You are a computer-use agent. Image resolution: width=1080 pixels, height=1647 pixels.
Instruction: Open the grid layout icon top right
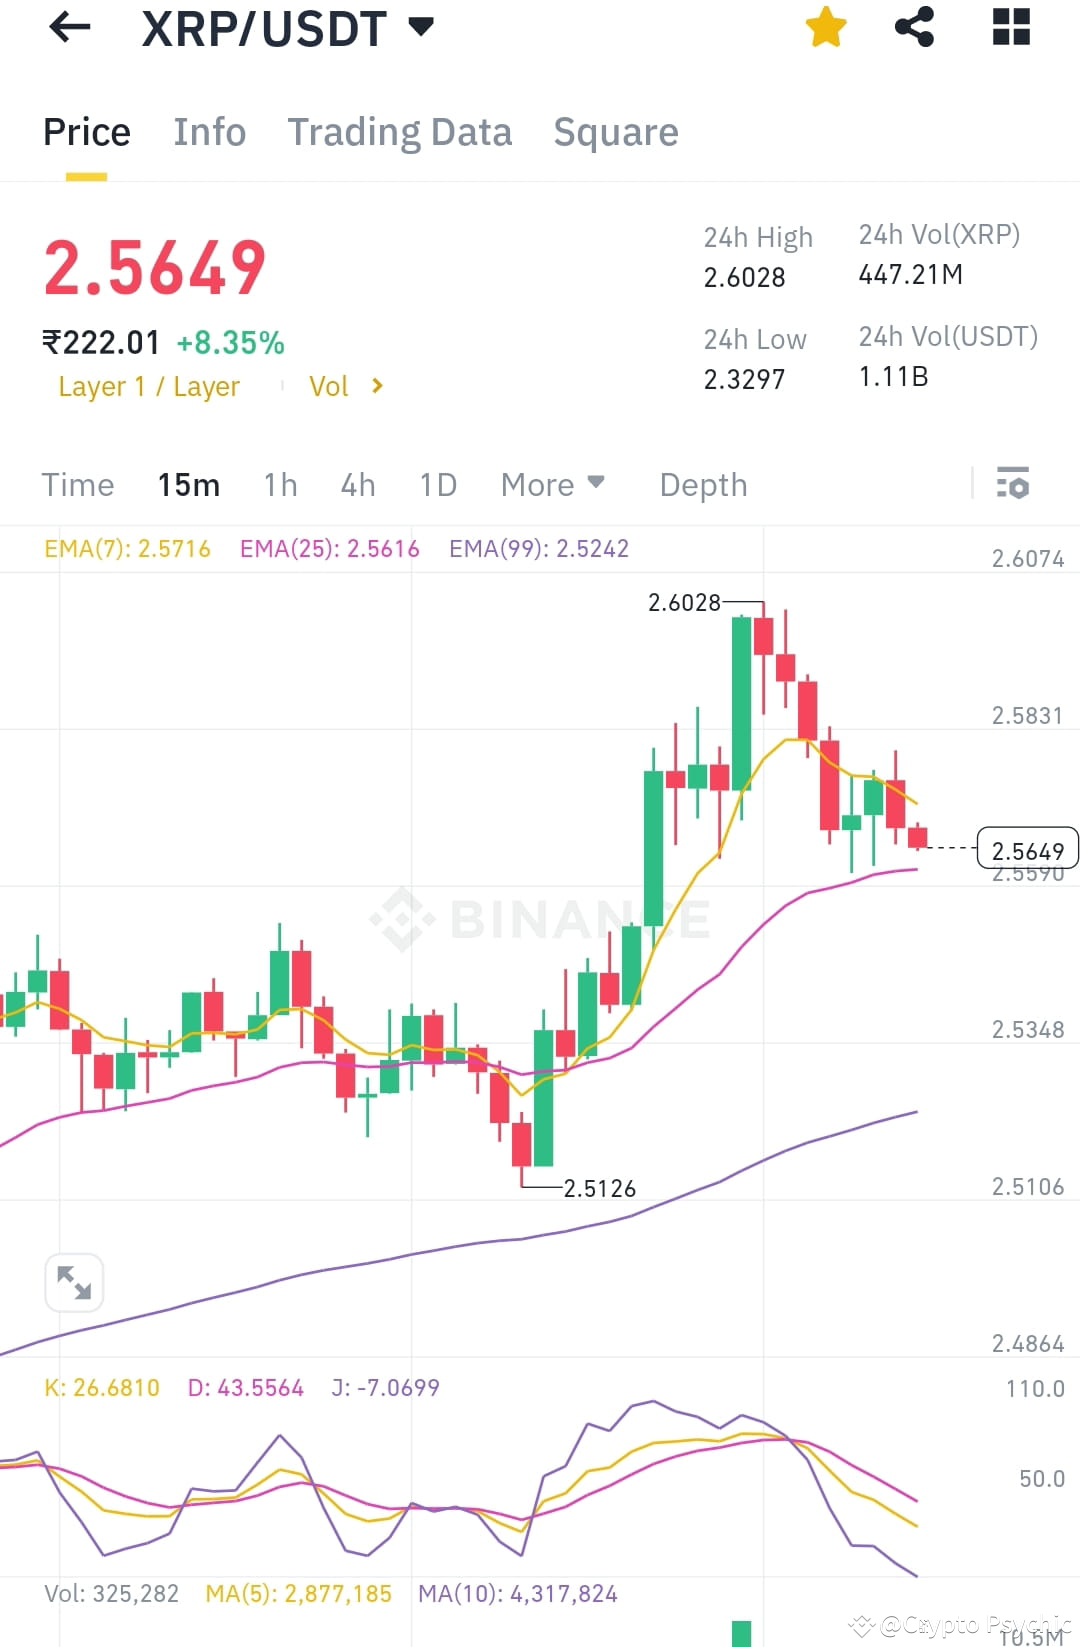coord(1010,27)
